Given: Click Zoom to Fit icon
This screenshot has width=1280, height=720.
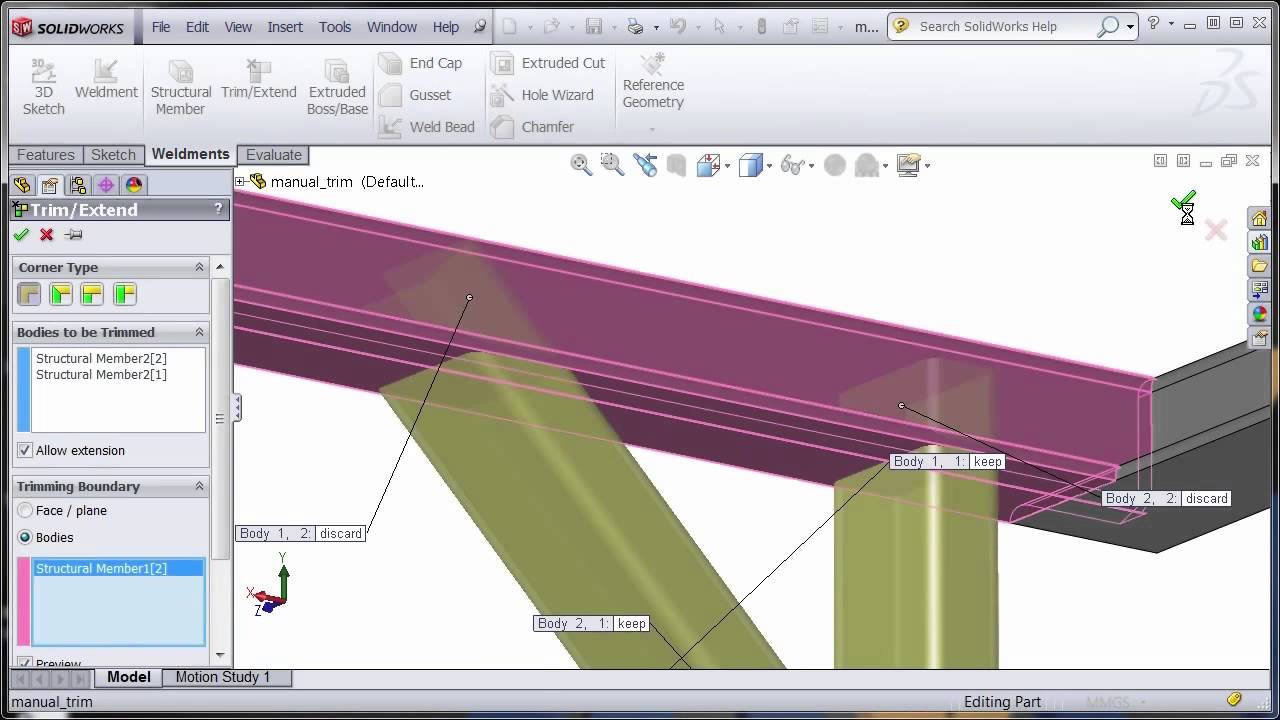Looking at the screenshot, I should pos(581,165).
